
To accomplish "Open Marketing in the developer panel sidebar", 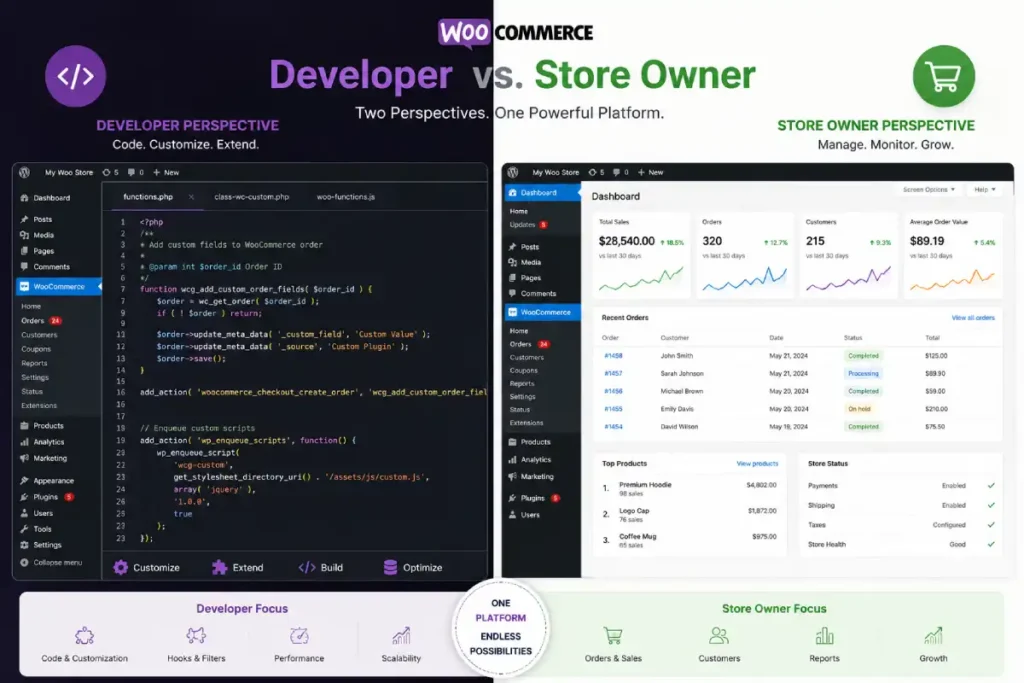I will pyautogui.click(x=43, y=458).
